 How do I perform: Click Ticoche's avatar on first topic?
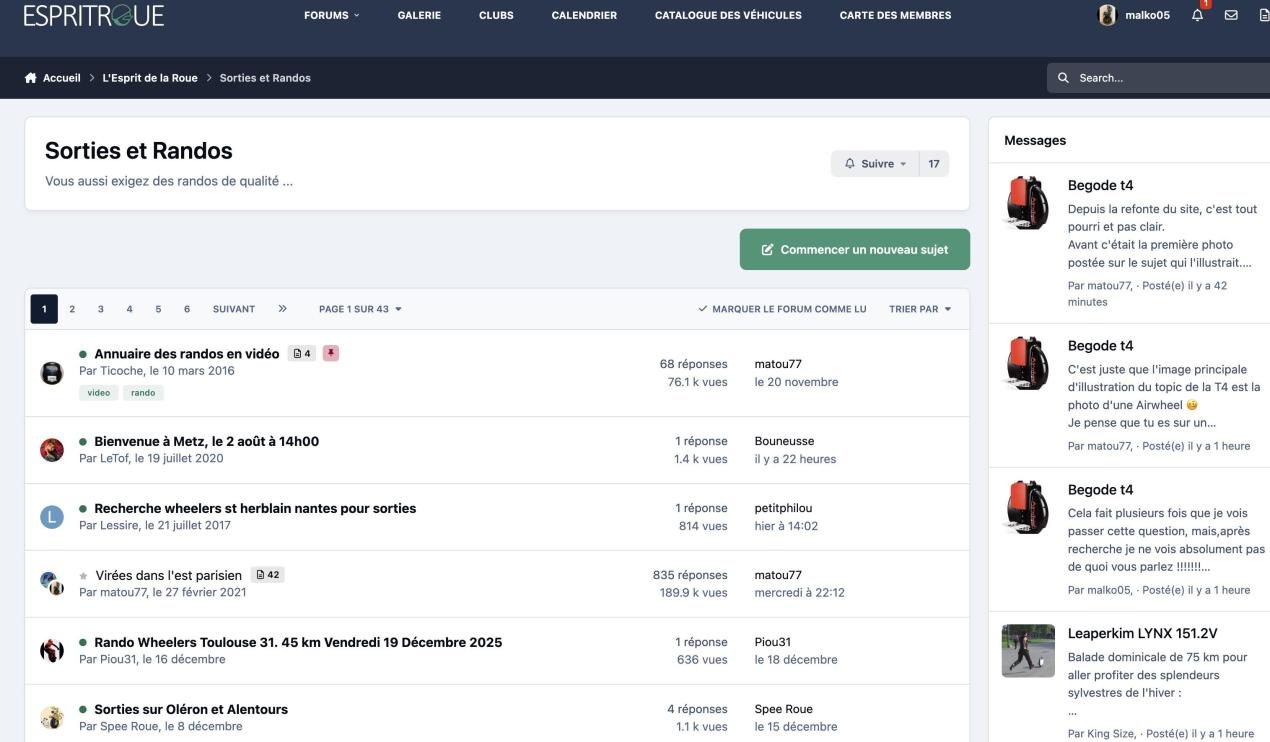coord(51,372)
